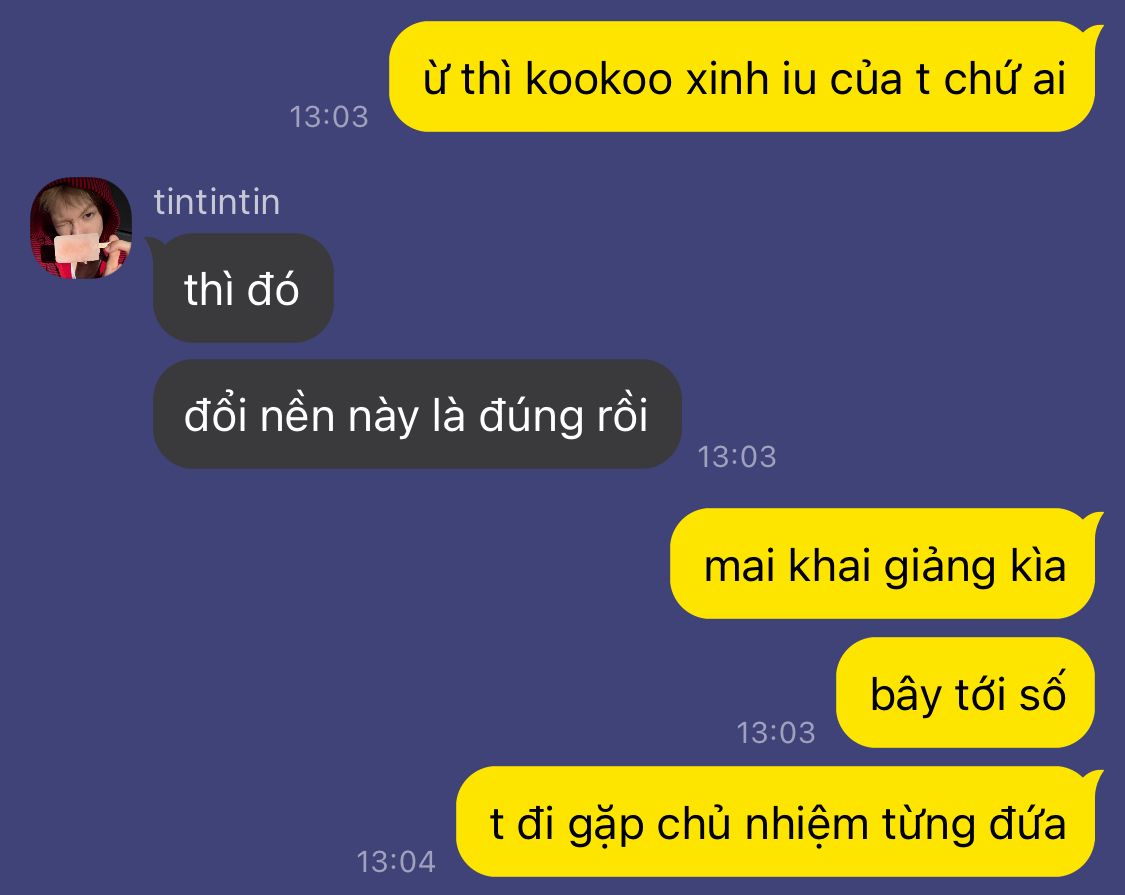
Task: Click the word 'nền' in the gray bubble
Action: click(x=297, y=415)
